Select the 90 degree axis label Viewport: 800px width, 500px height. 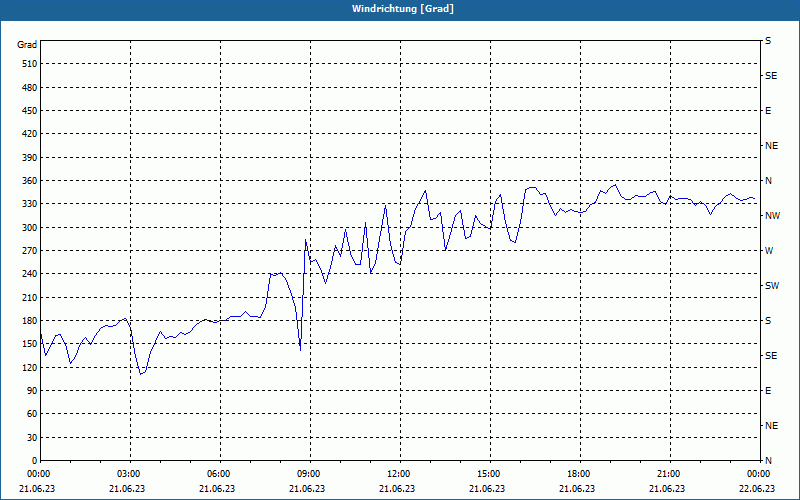[x=32, y=390]
